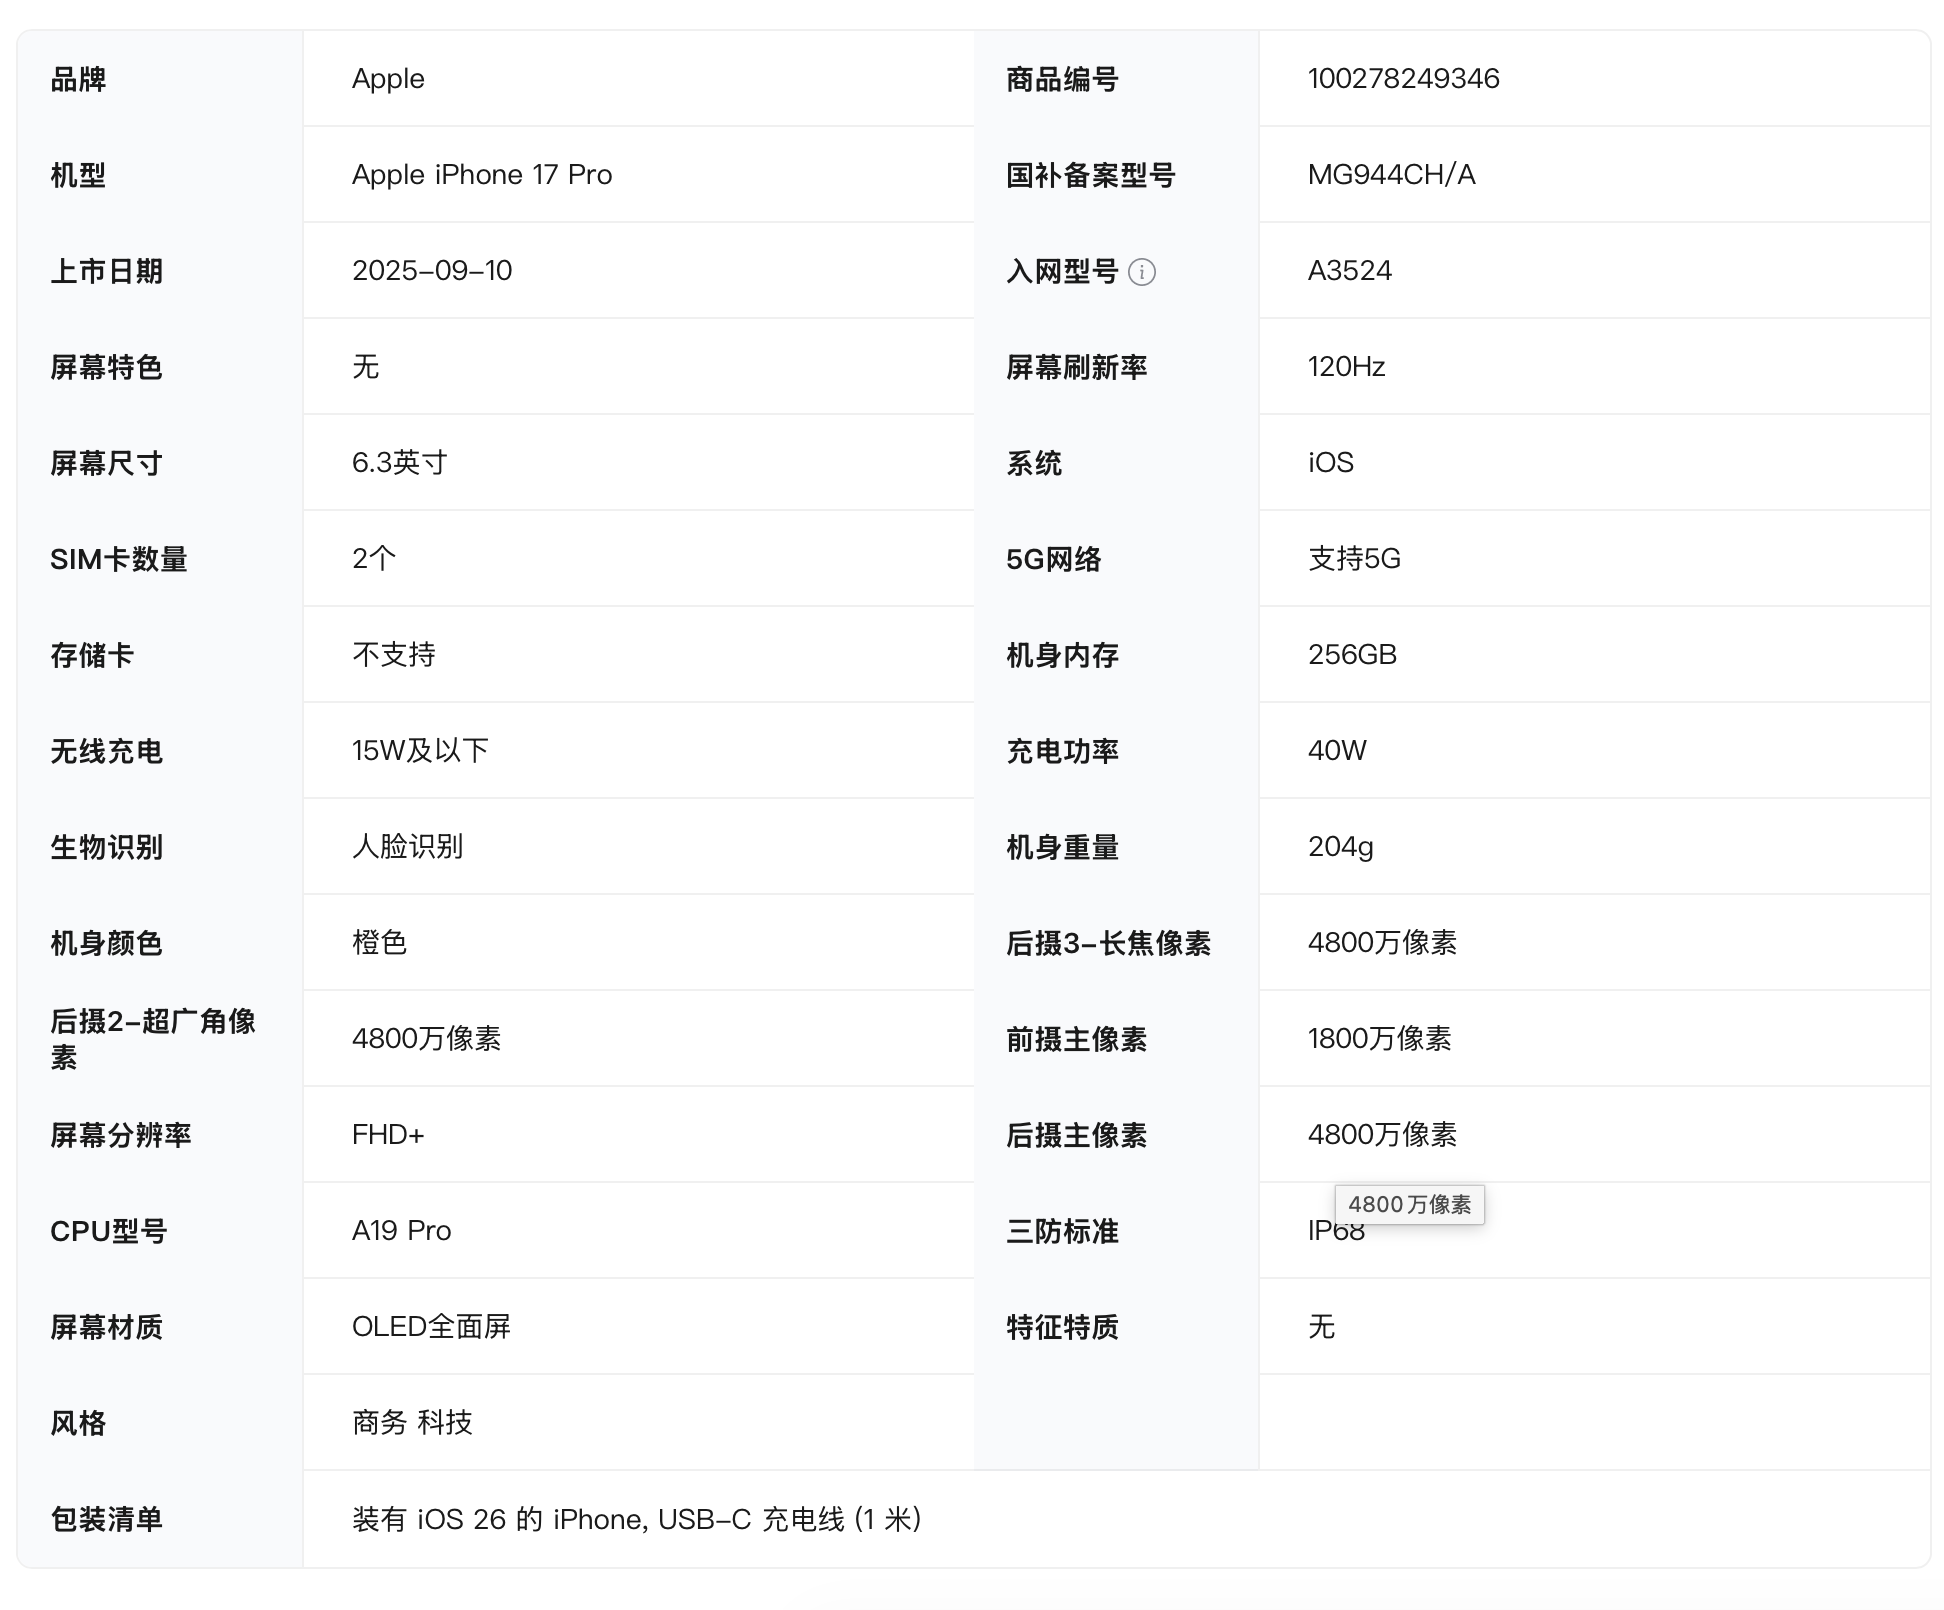Click model number MG944CH/A
Image resolution: width=1944 pixels, height=1610 pixels.
[1391, 175]
